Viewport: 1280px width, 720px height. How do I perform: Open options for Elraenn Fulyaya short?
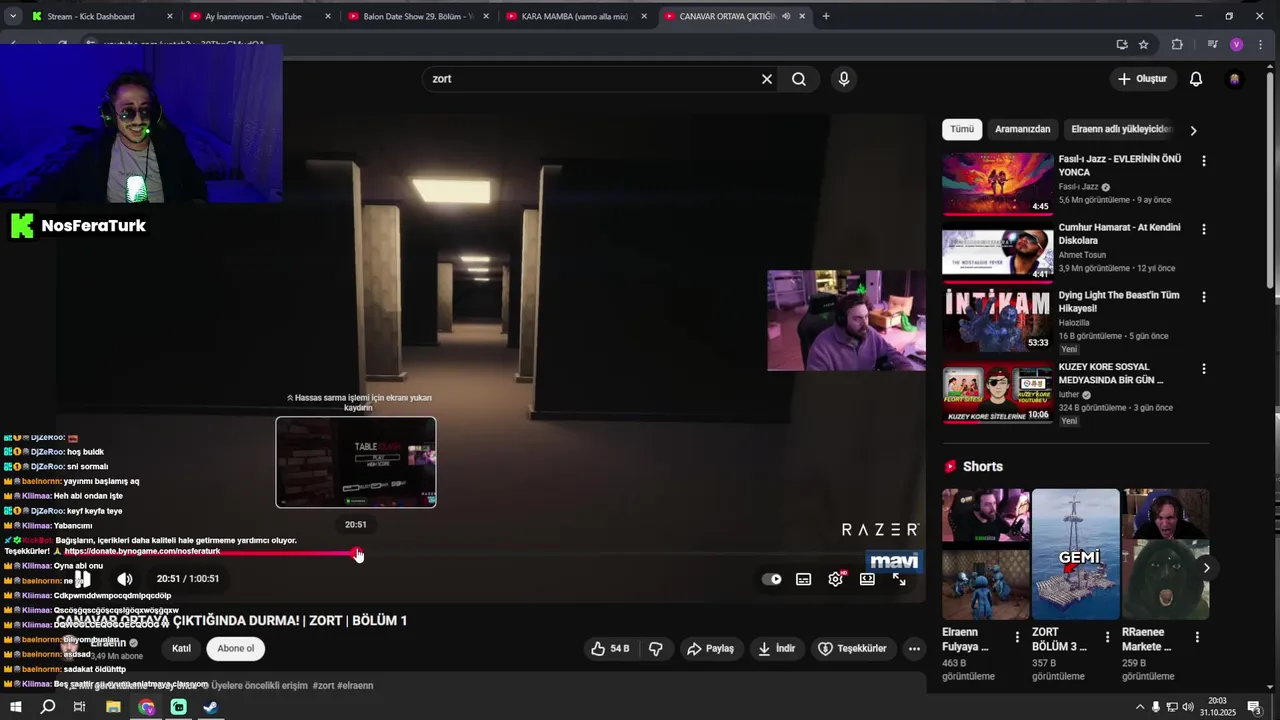(x=1017, y=637)
